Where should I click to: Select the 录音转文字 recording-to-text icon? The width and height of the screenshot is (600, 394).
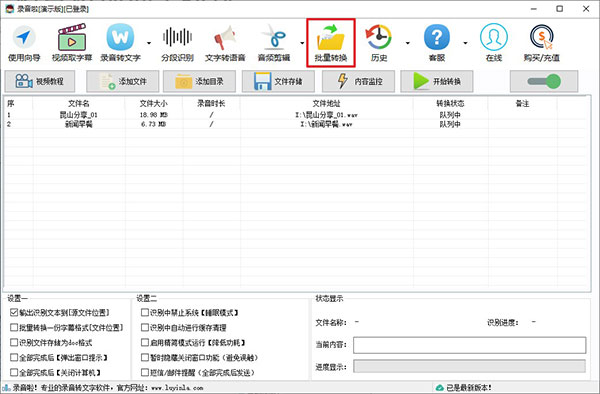click(120, 43)
